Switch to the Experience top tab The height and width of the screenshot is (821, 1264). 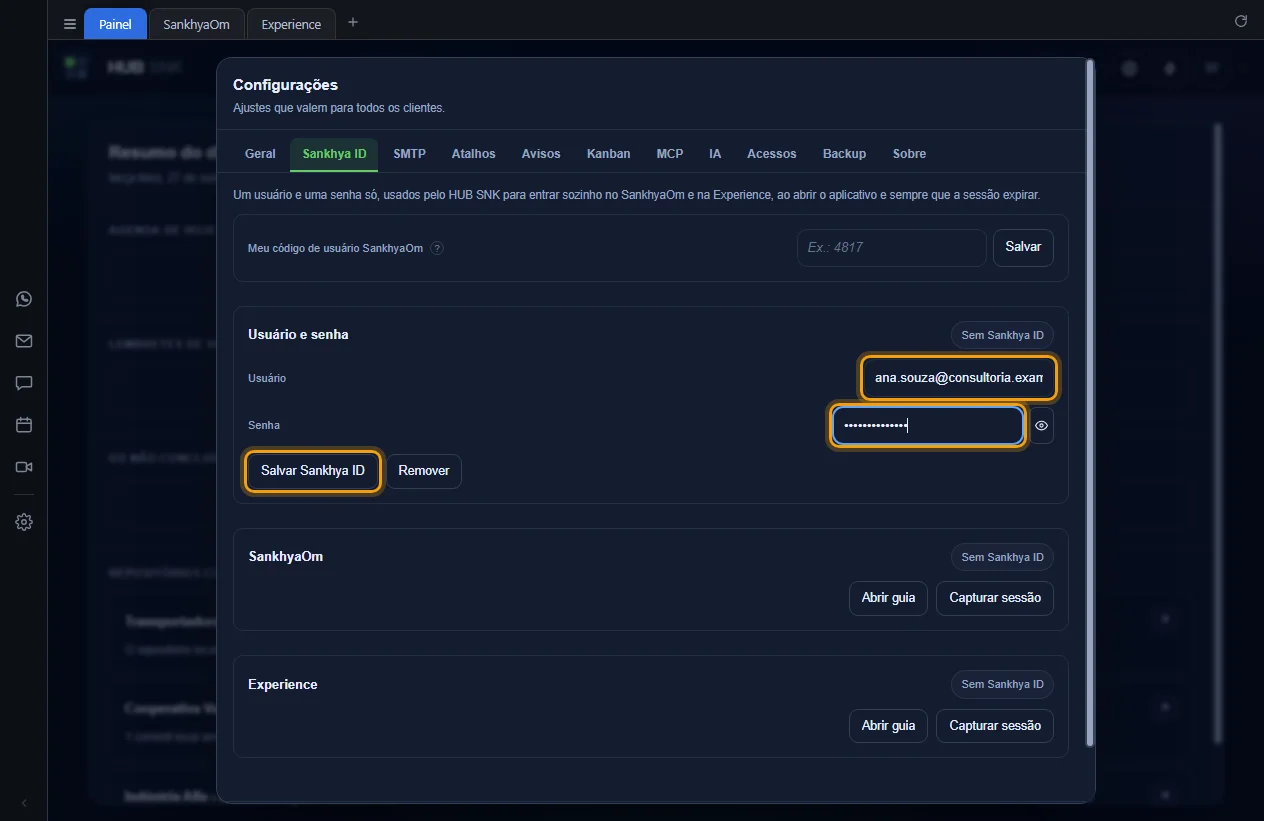pos(291,24)
